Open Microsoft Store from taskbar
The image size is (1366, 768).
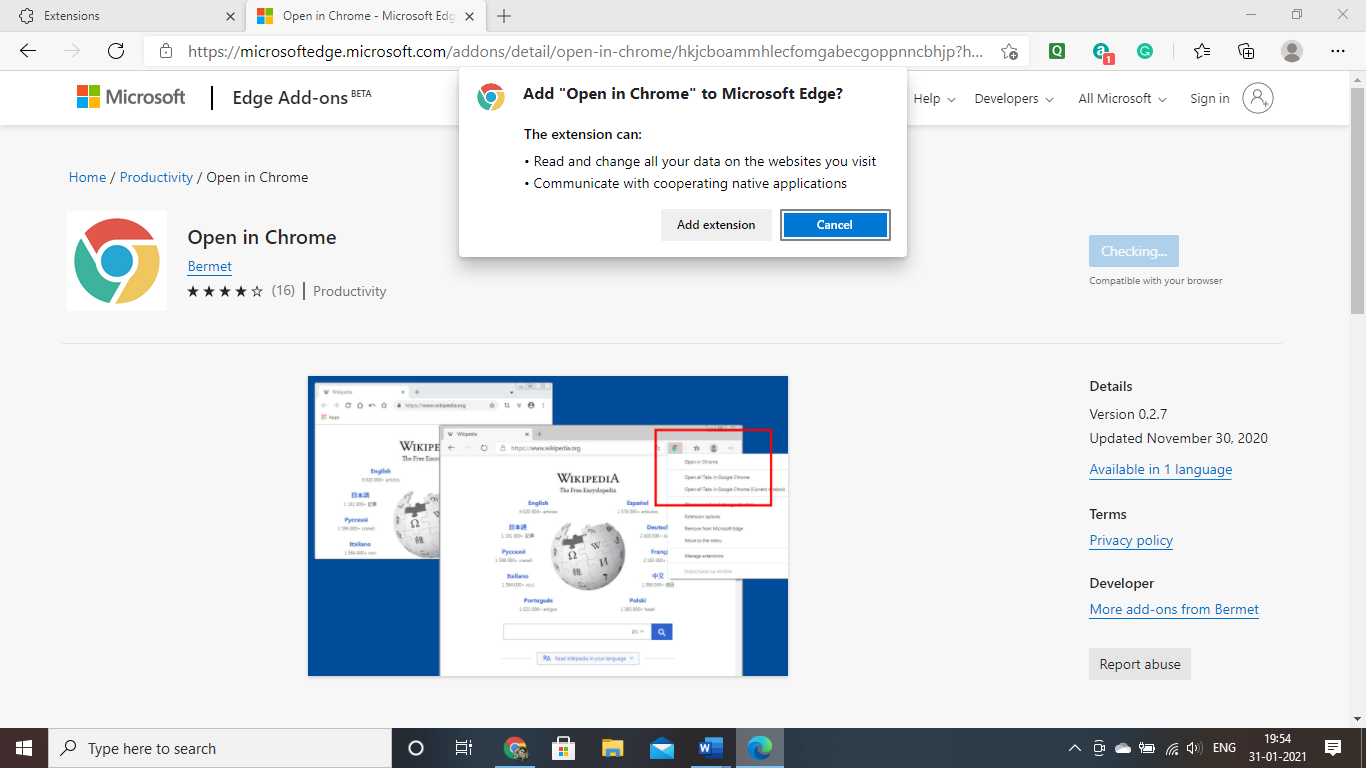[x=563, y=748]
